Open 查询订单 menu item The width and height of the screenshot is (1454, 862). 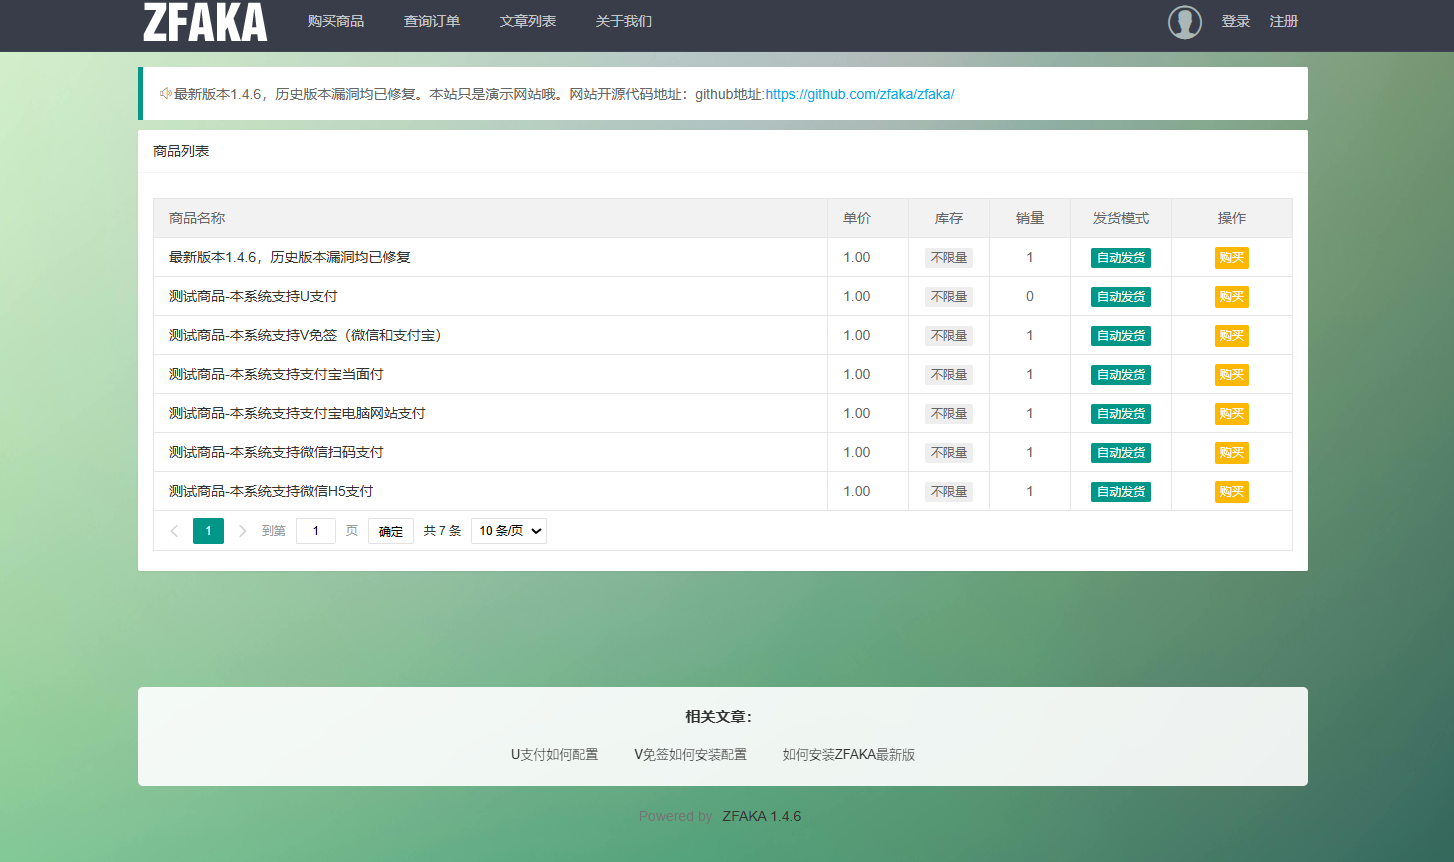tap(432, 21)
